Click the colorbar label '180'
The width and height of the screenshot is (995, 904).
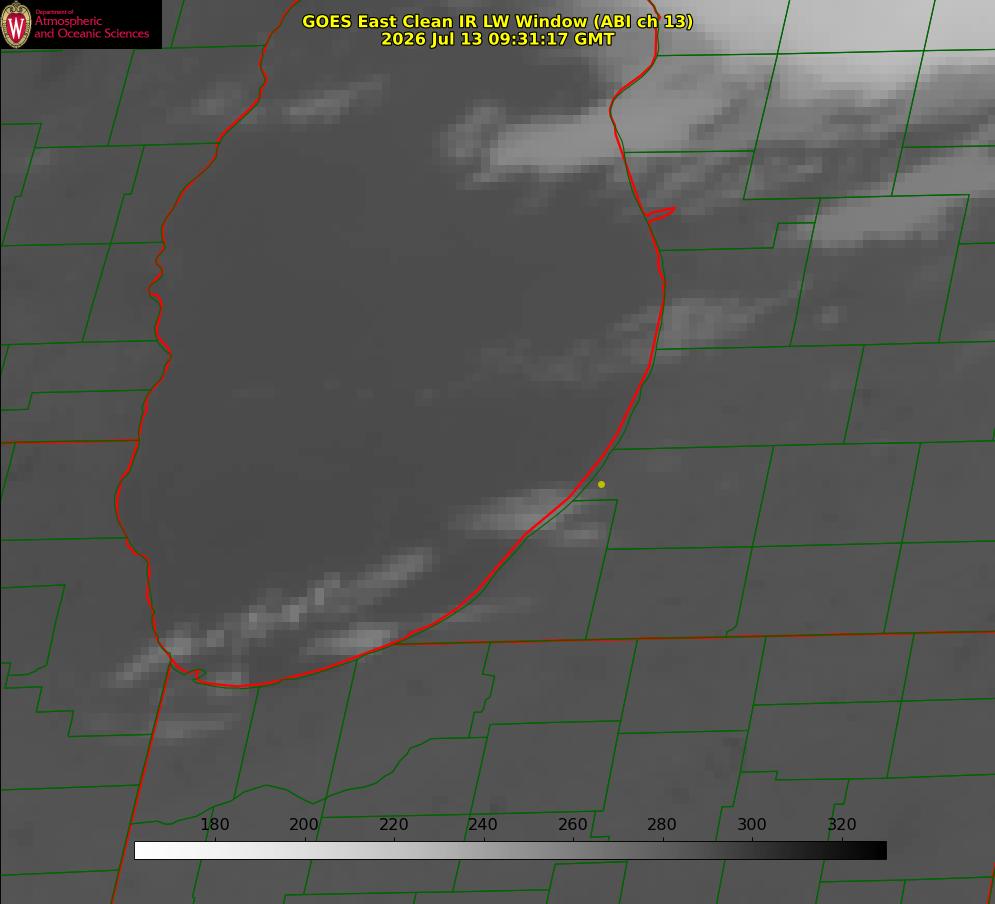(x=214, y=825)
